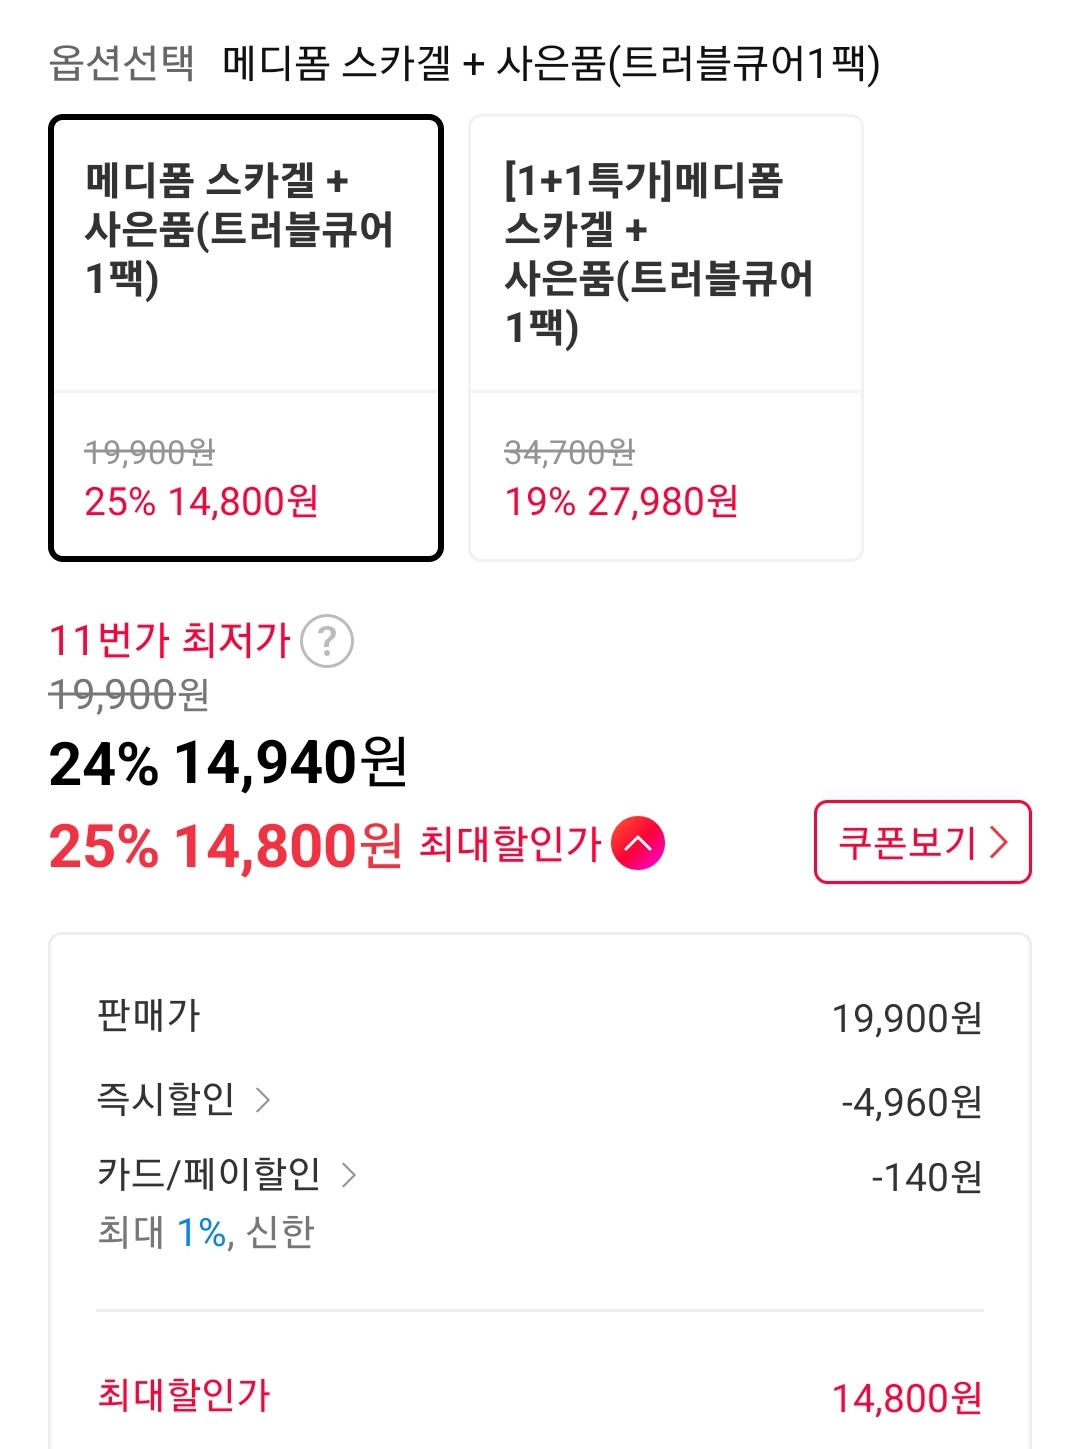Expand the 즉시할인 chevron arrow

(x=263, y=1100)
